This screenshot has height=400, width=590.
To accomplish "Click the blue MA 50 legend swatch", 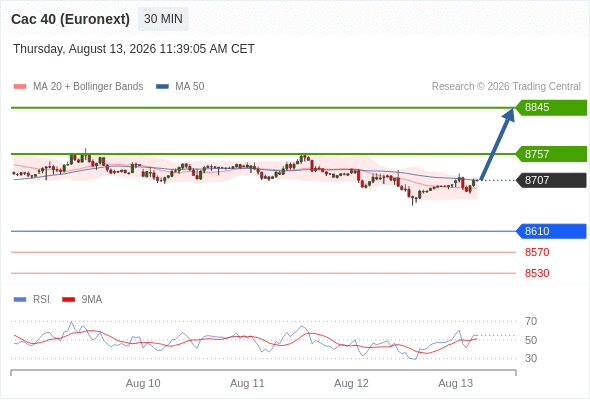I will (x=162, y=87).
